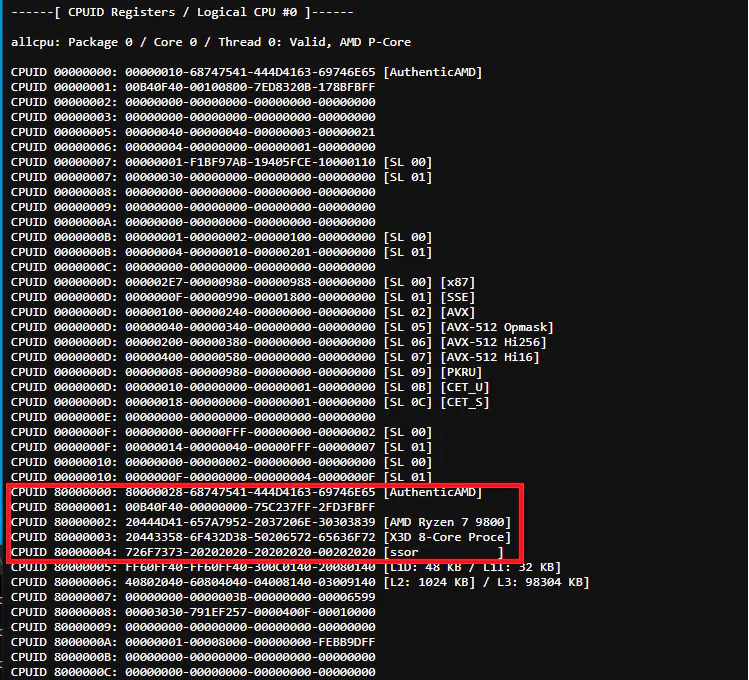Click the row labeled [AVX-512 Hi256]
This screenshot has width=749, height=680.
point(278,342)
